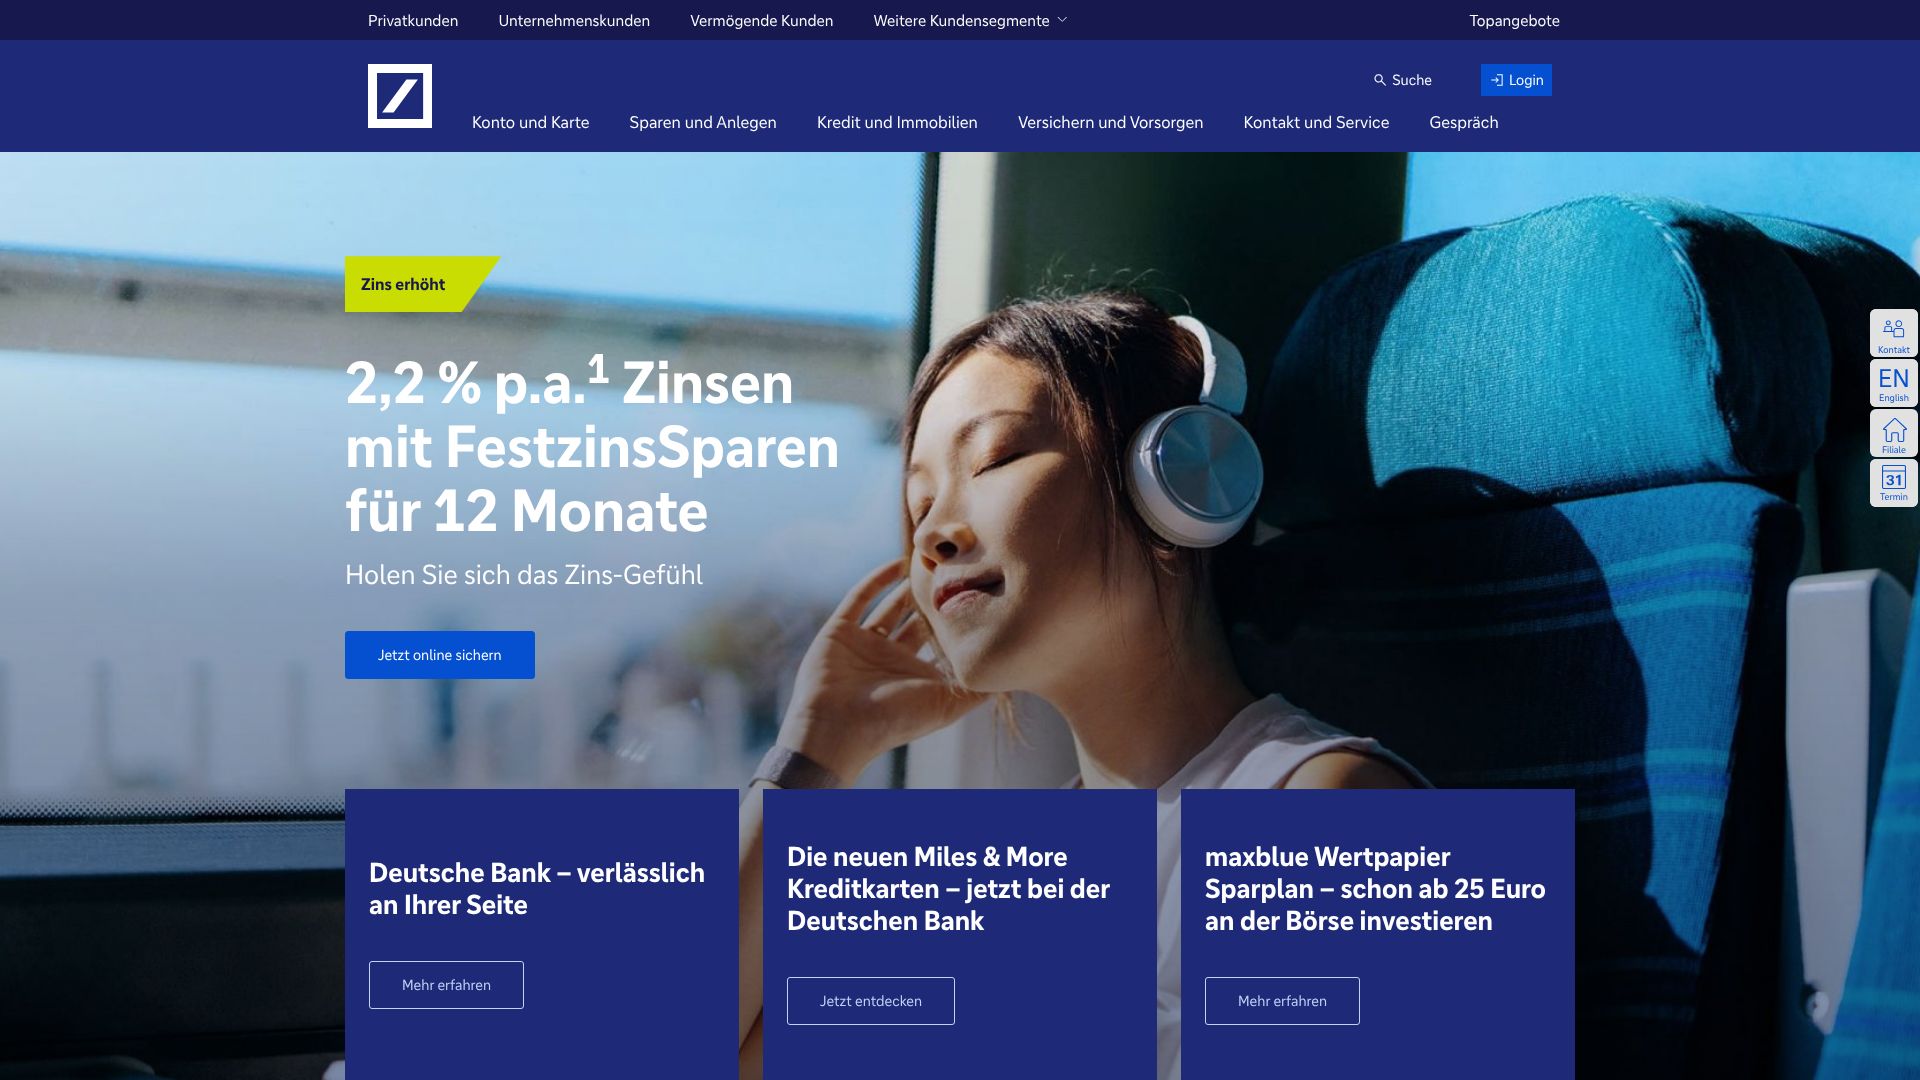Switch language via EN English icon

point(1893,383)
